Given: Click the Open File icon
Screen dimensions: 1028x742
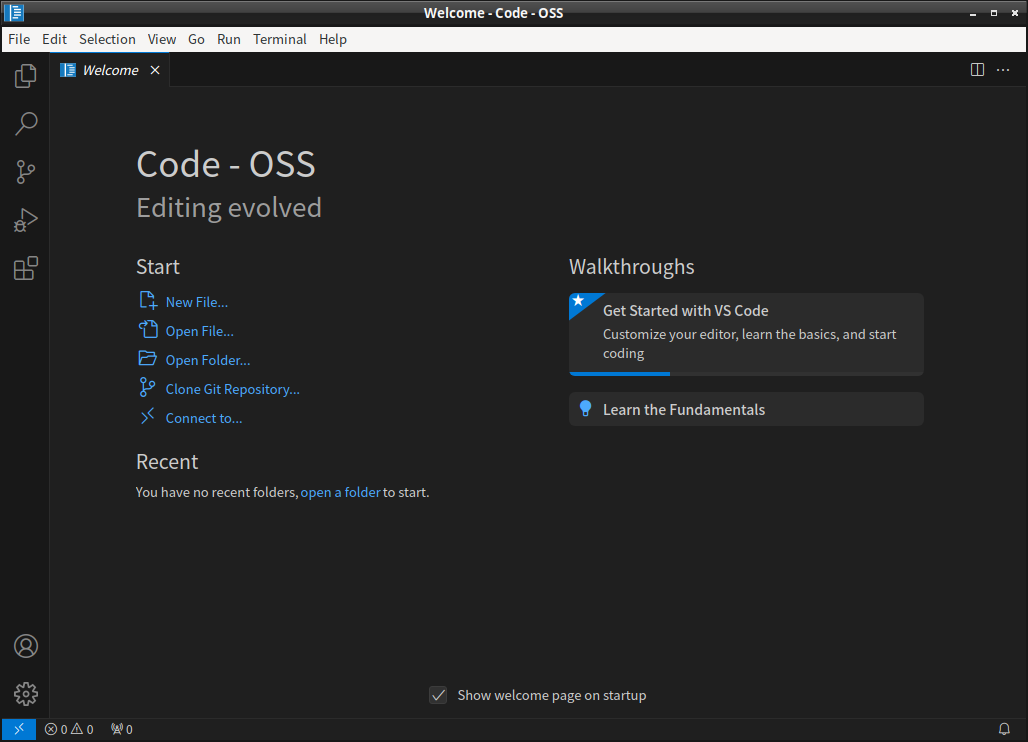Looking at the screenshot, I should (148, 330).
